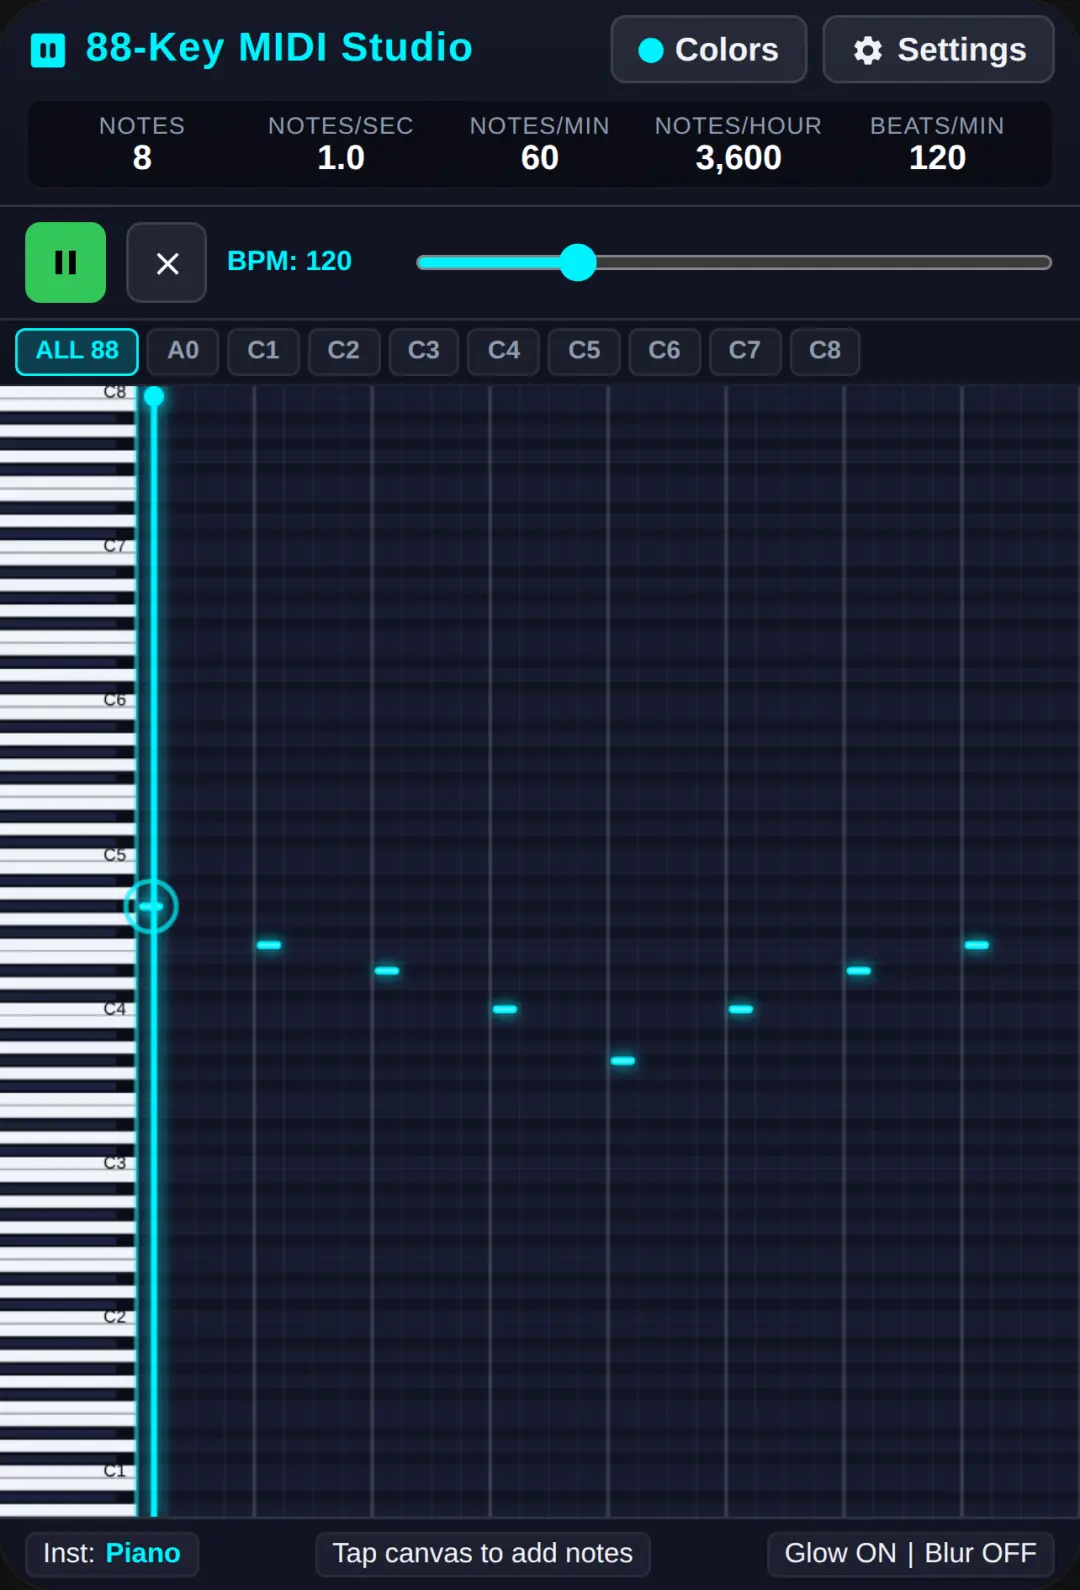Image resolution: width=1080 pixels, height=1590 pixels.
Task: Toggle the Glow ON | Blur OFF setting
Action: (x=910, y=1553)
